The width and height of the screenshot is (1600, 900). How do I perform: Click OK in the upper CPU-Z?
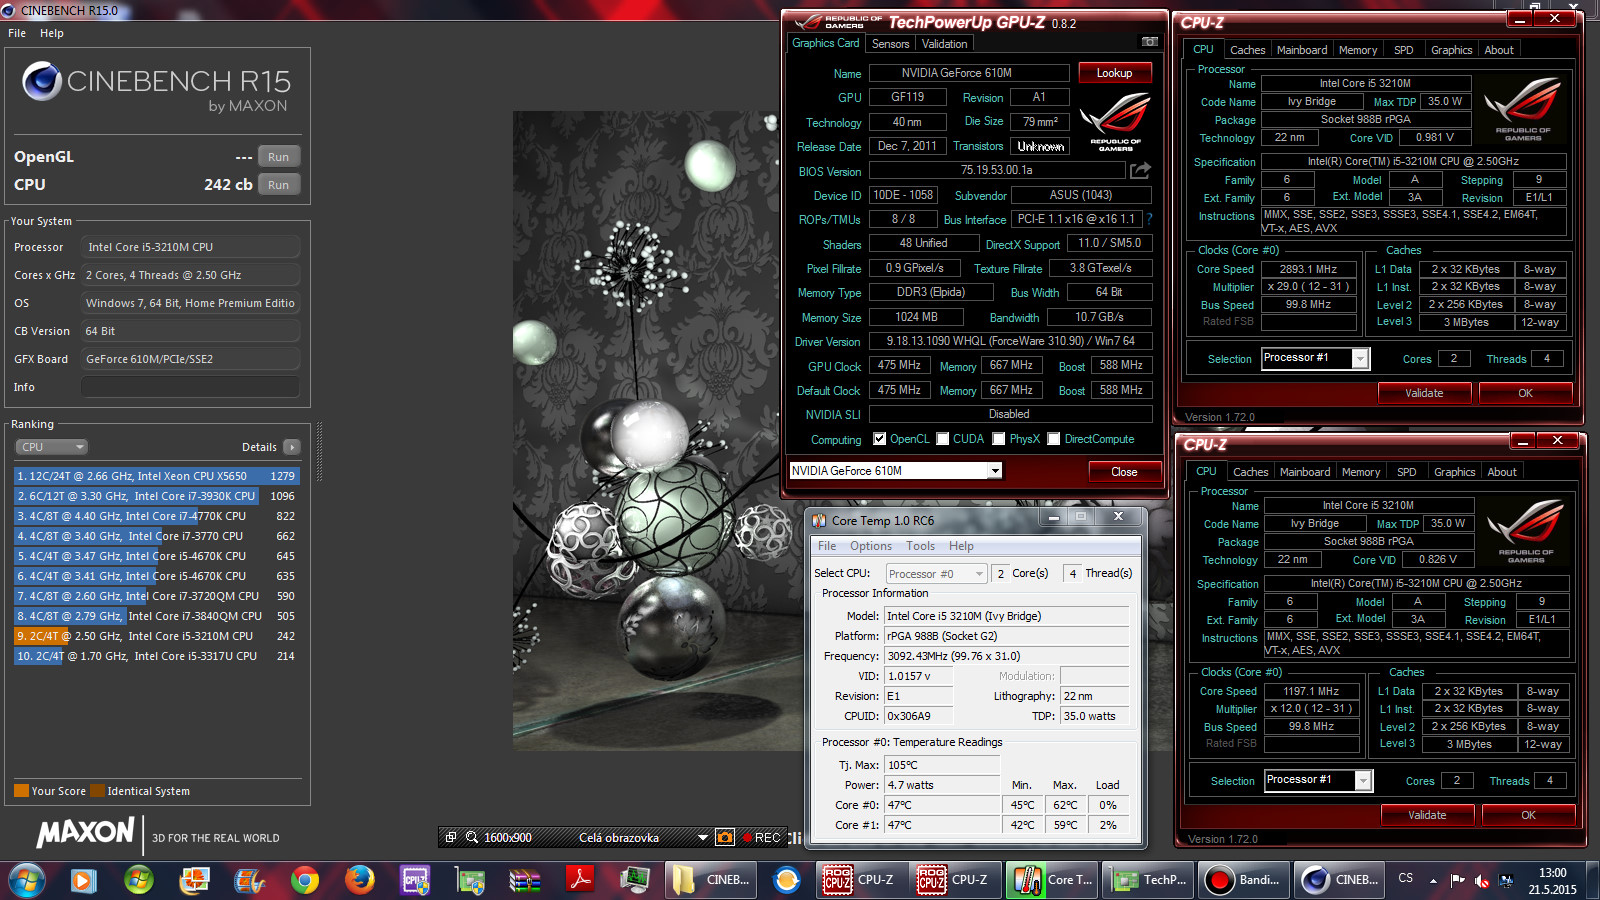pos(1525,393)
